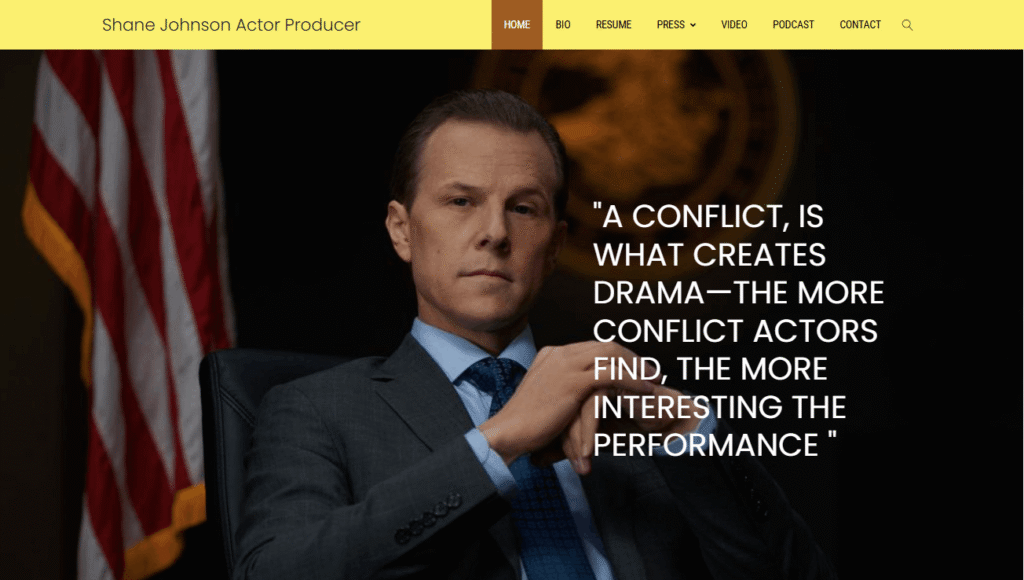
Task: Open the CONTACT page
Action: tap(860, 25)
